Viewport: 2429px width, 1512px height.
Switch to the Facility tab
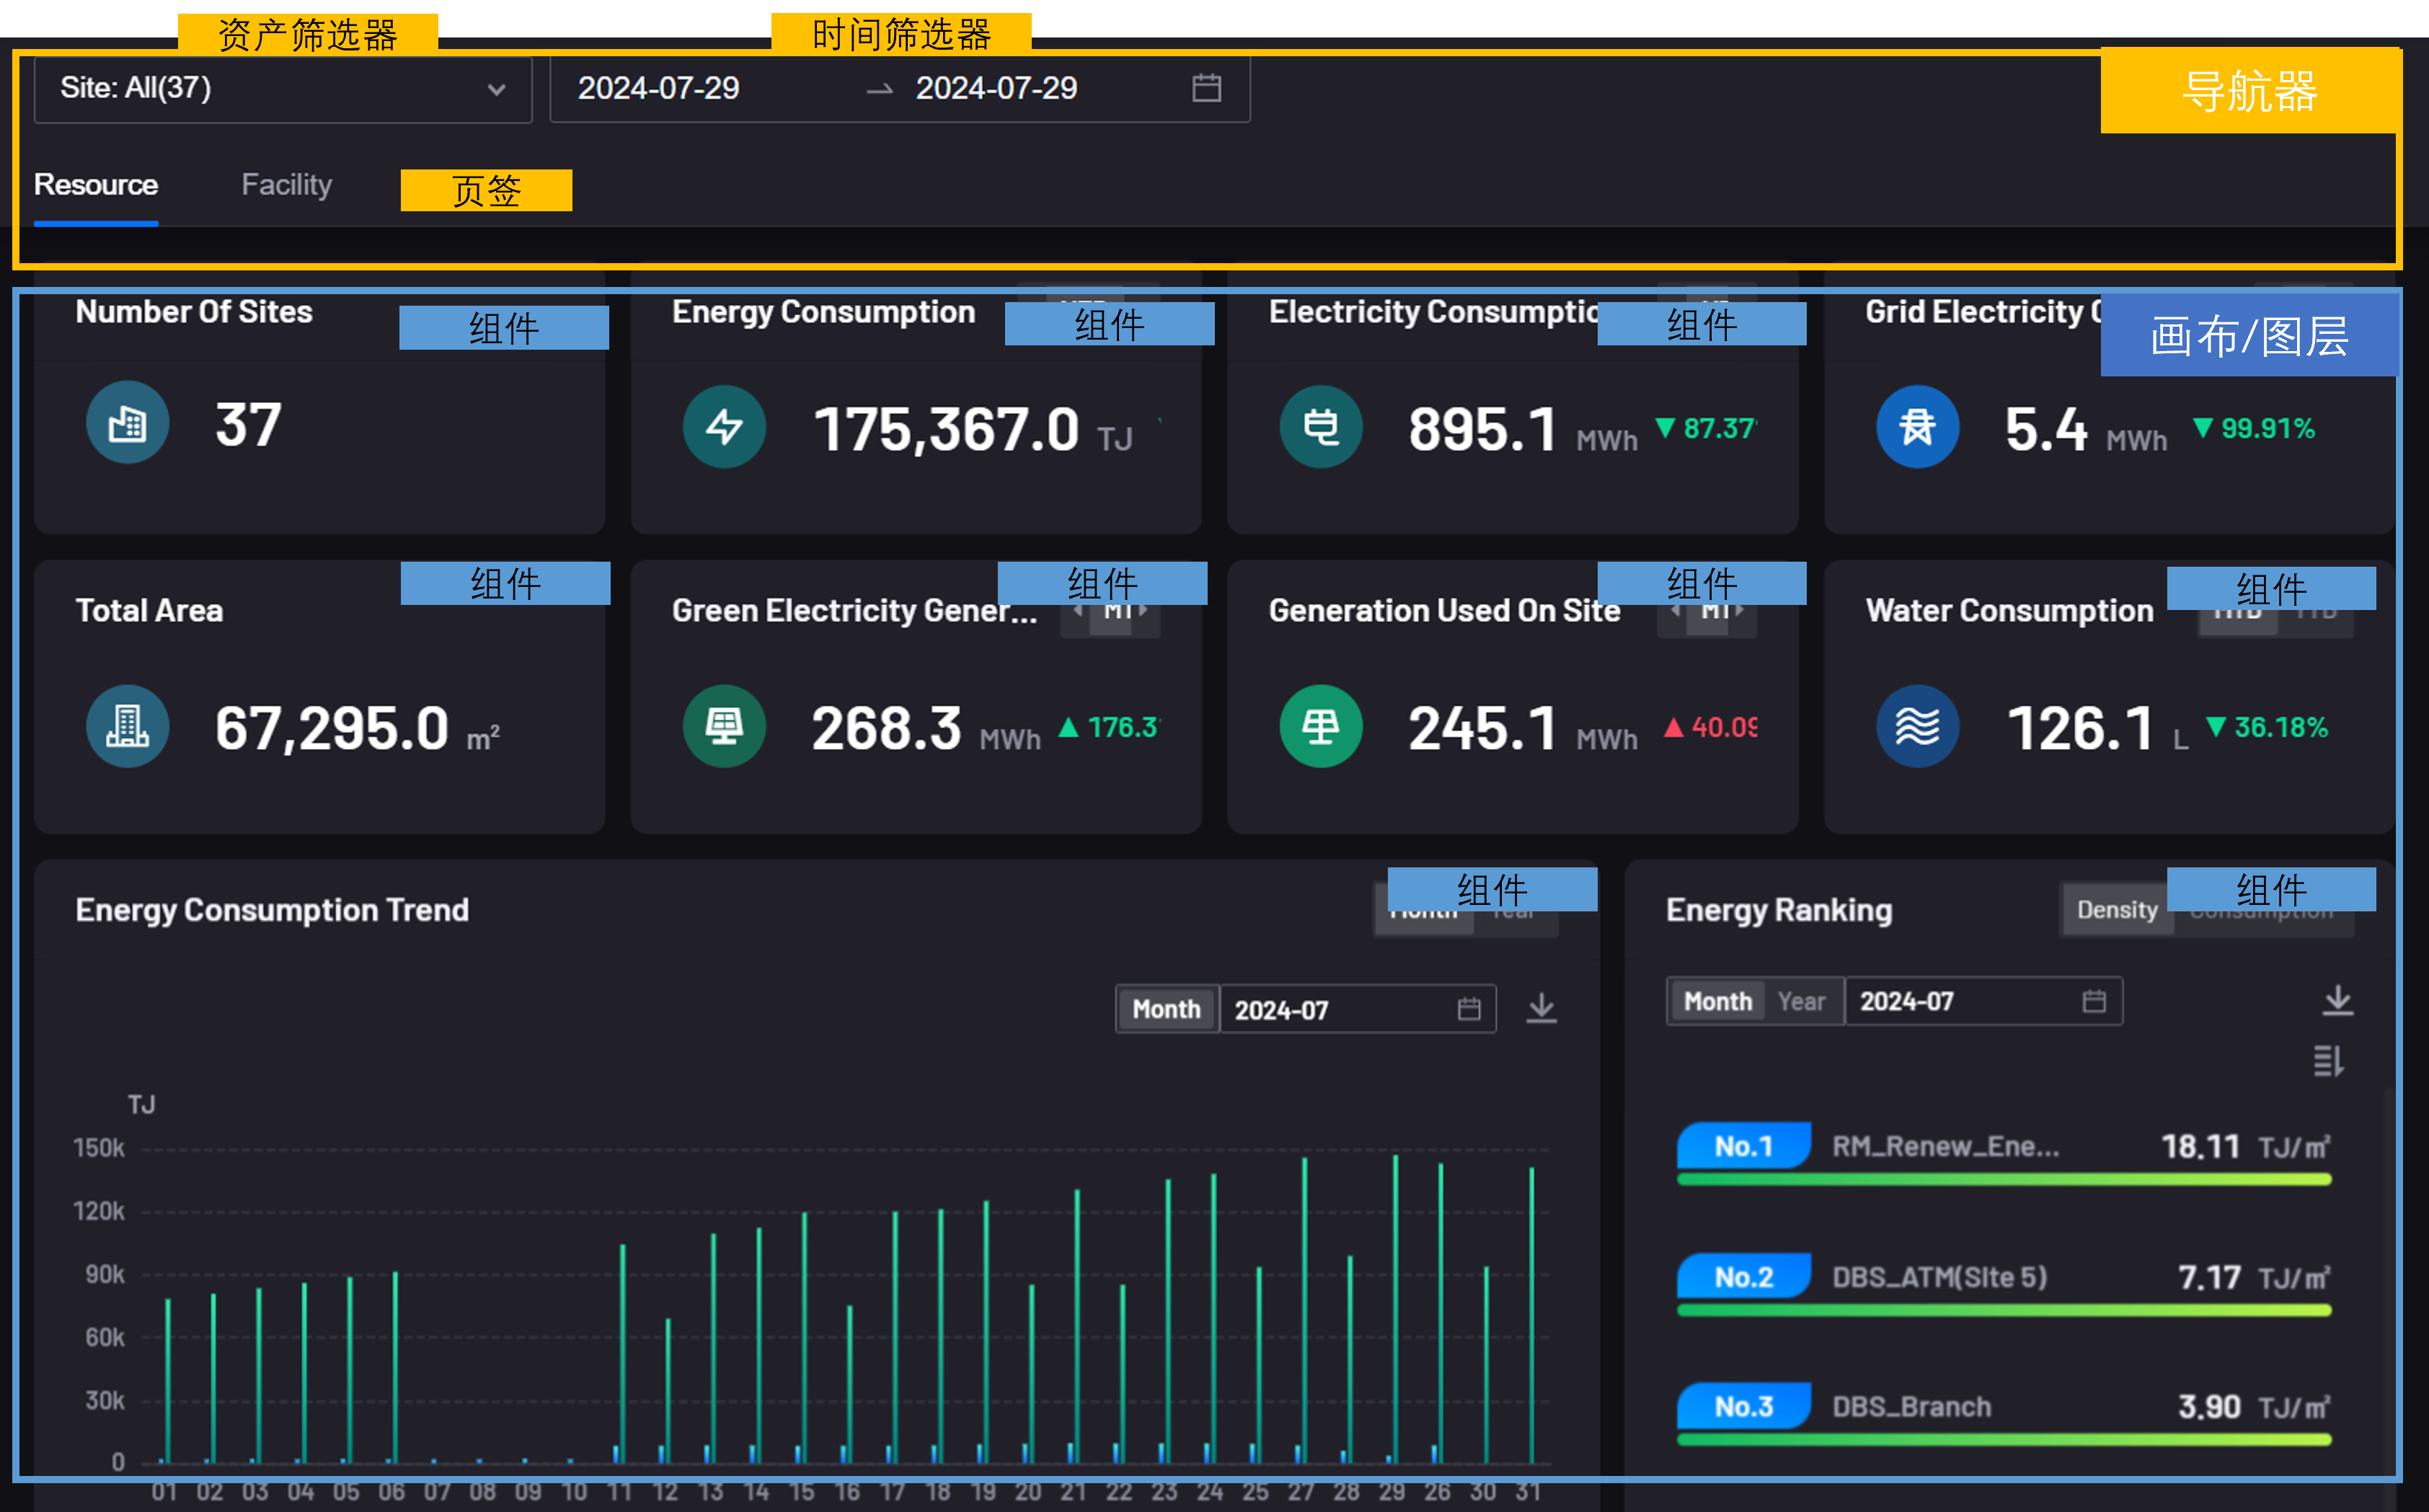click(287, 185)
